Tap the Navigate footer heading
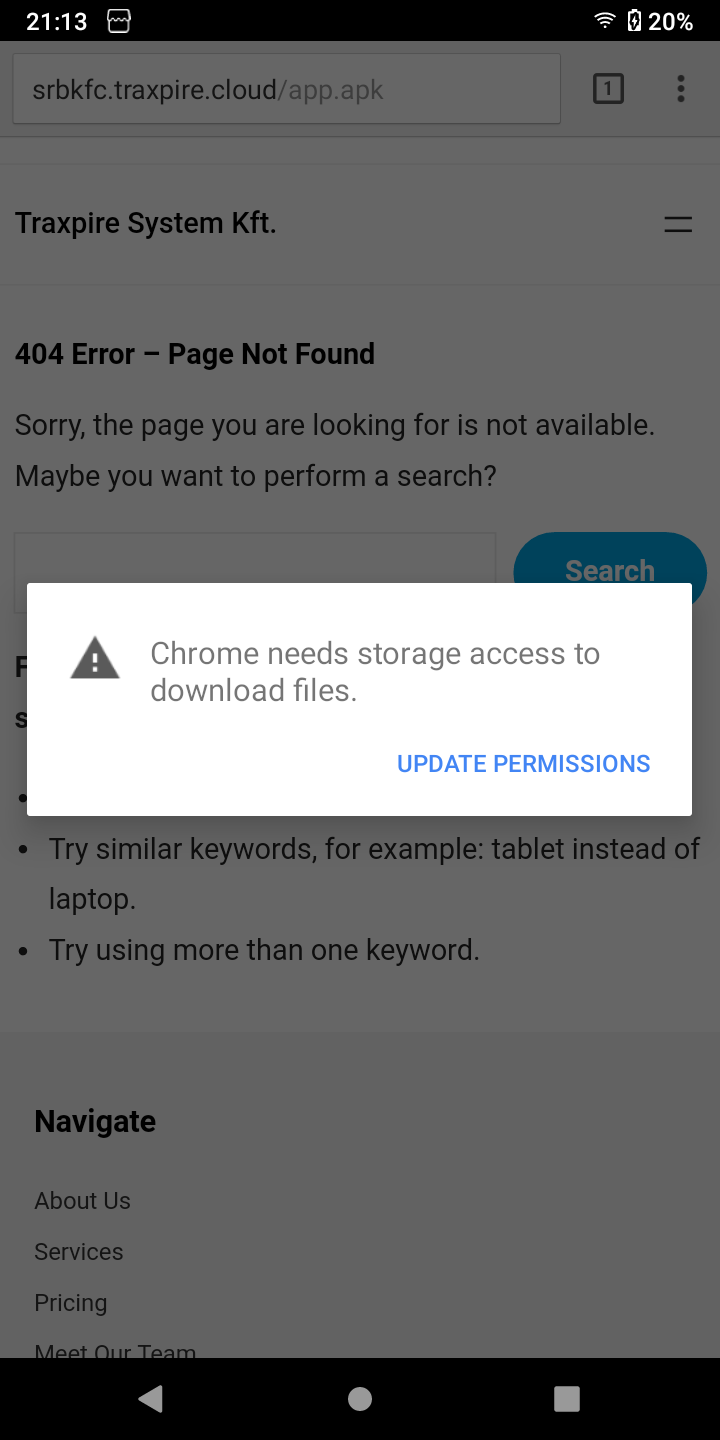 pyautogui.click(x=95, y=1122)
